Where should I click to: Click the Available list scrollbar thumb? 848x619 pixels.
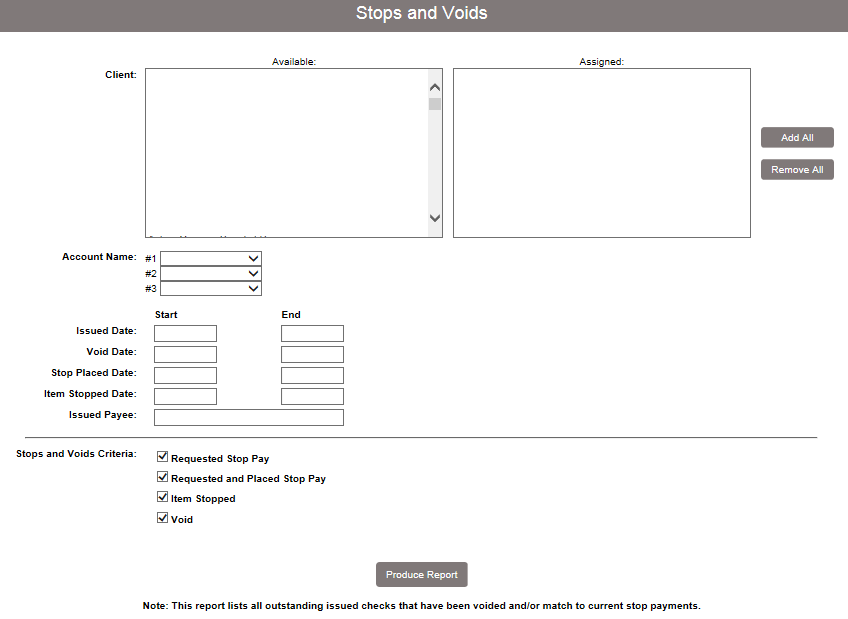(435, 104)
